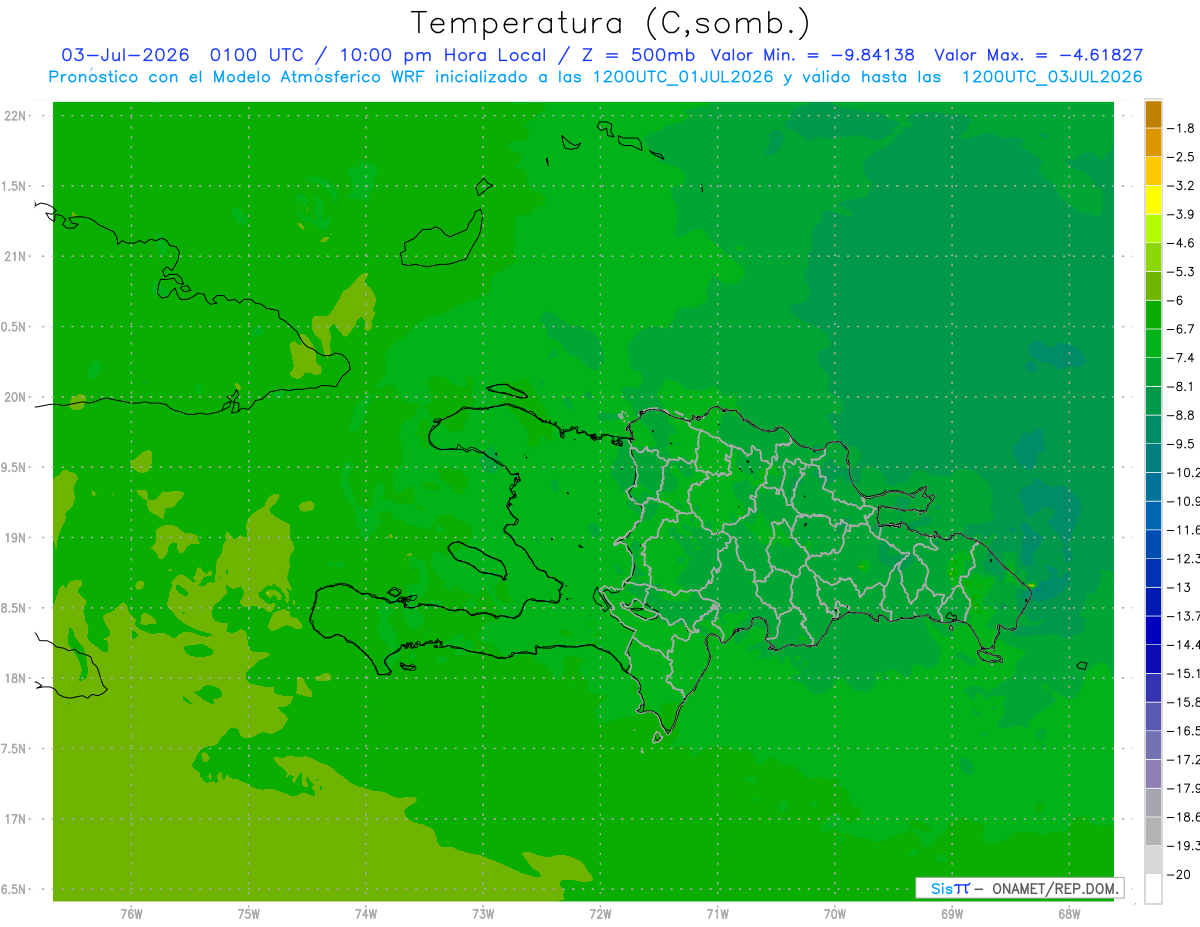
Task: Click the "-15.1" colorbar value
Action: [1183, 673]
